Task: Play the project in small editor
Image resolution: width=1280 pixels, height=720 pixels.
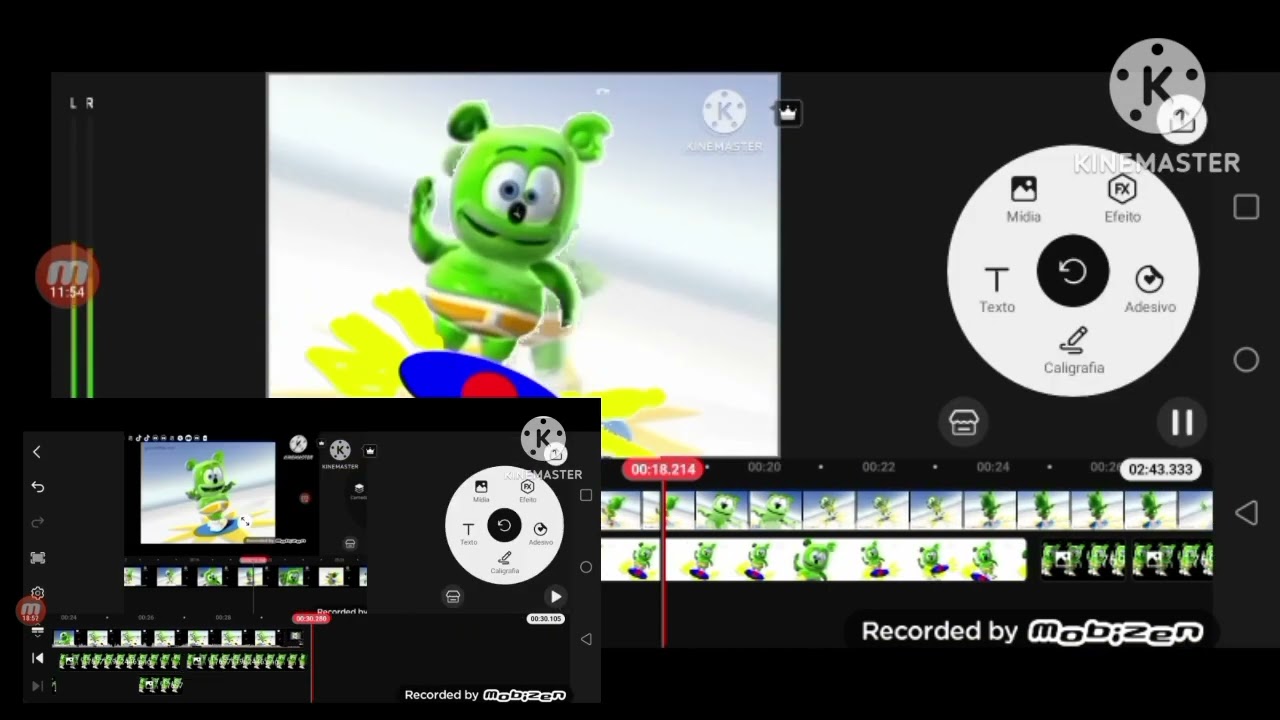Action: pyautogui.click(x=555, y=597)
